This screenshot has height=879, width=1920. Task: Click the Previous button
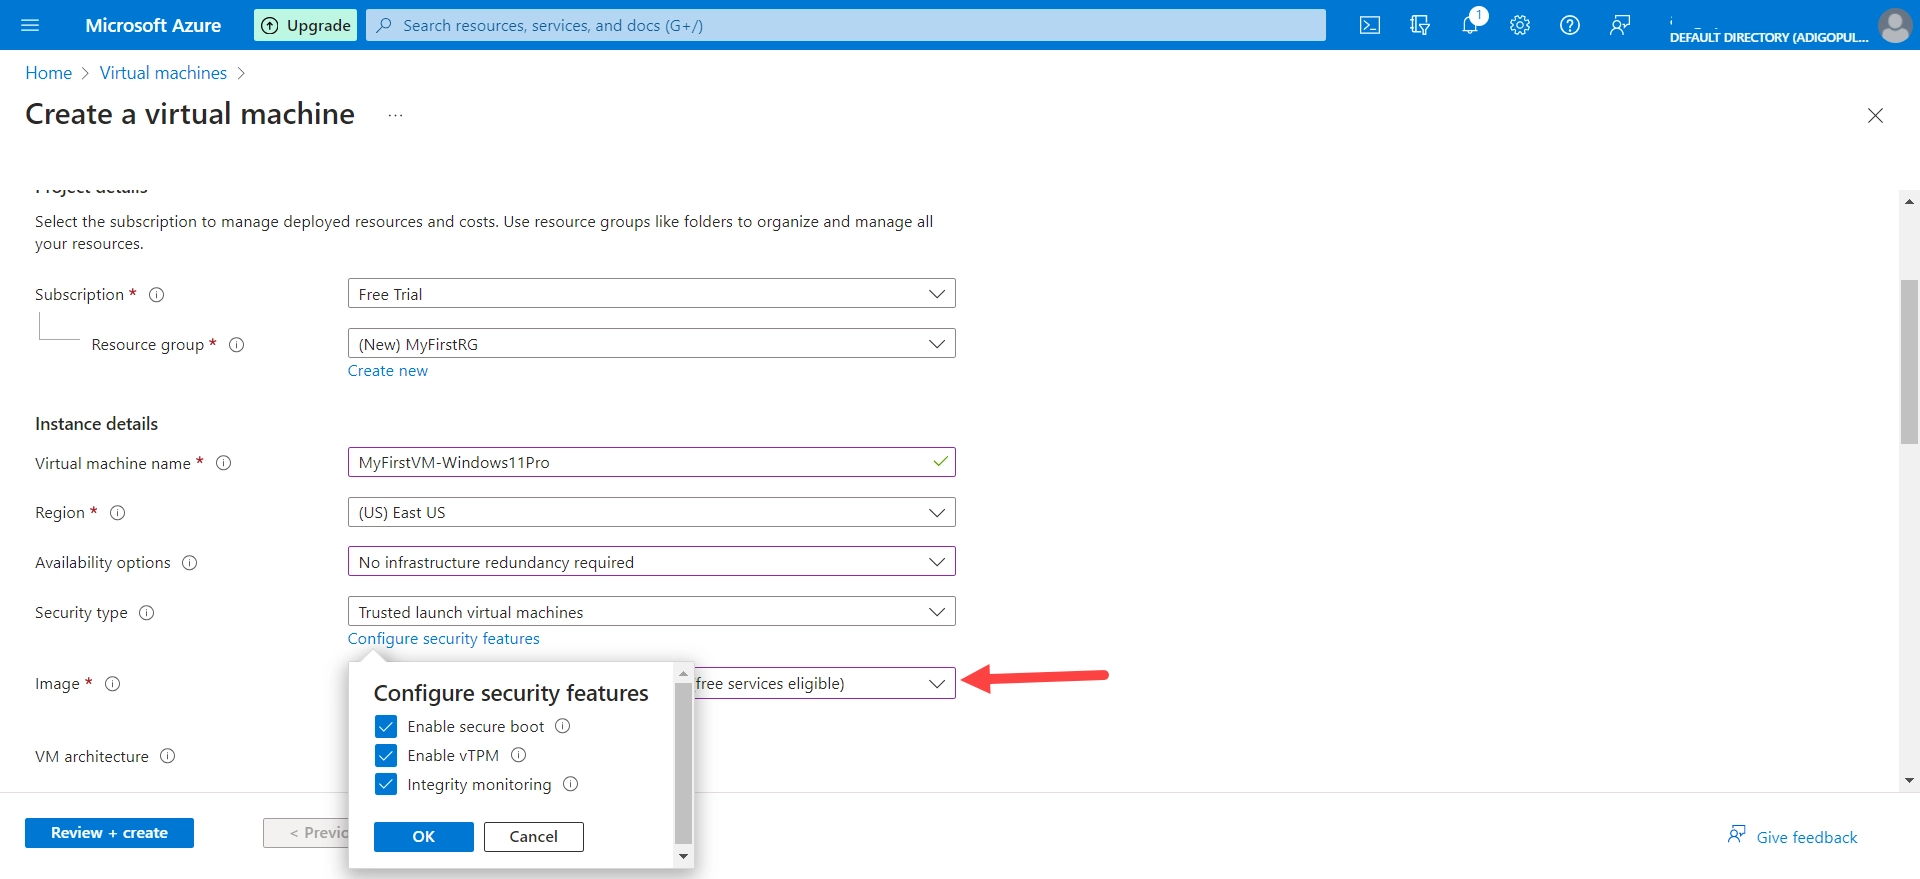tap(306, 833)
